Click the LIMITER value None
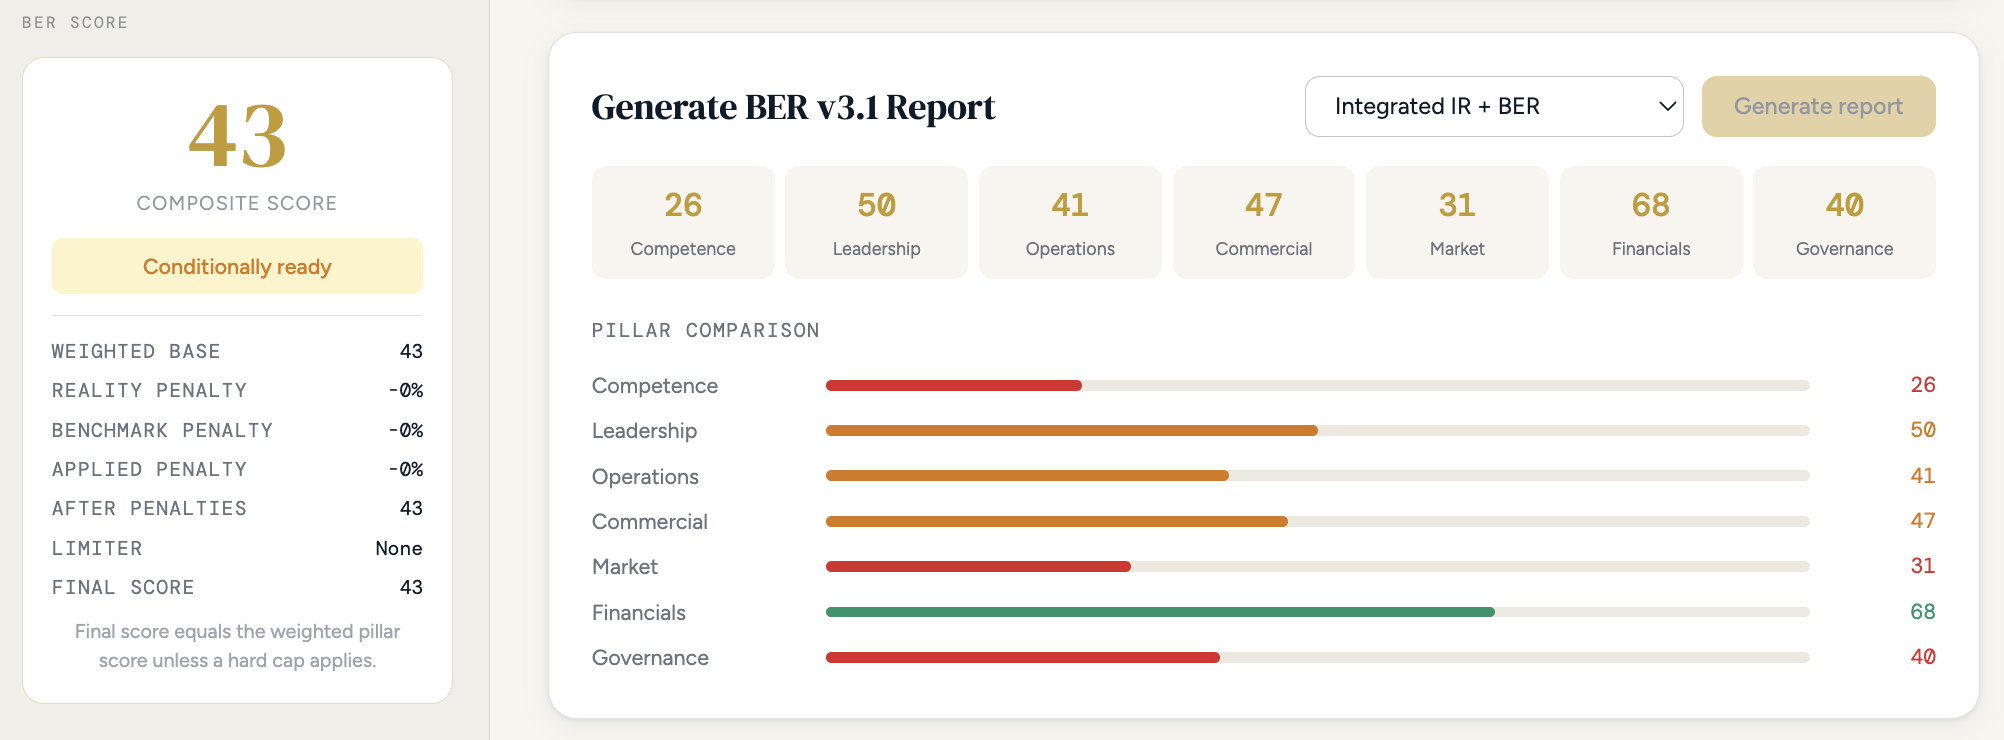2004x740 pixels. (399, 548)
